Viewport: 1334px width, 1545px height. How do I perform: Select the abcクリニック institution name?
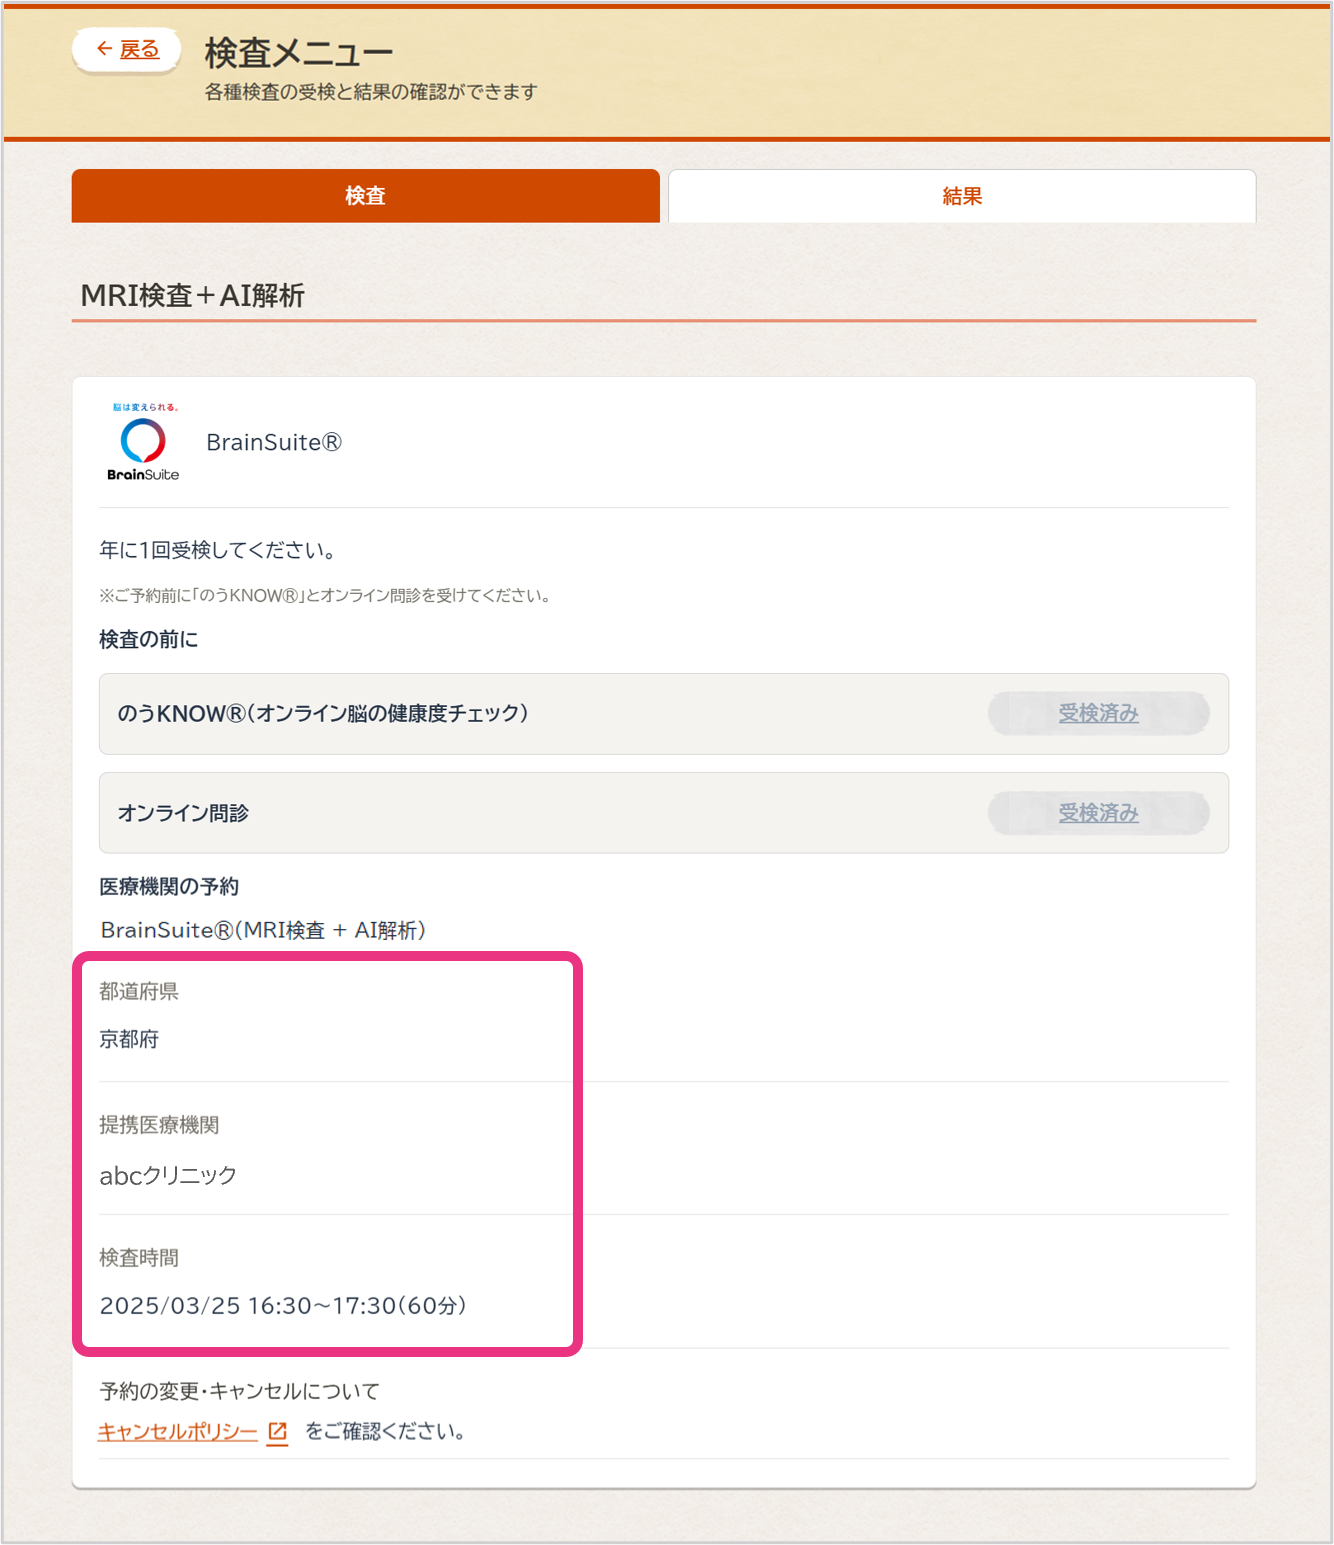click(x=168, y=1175)
